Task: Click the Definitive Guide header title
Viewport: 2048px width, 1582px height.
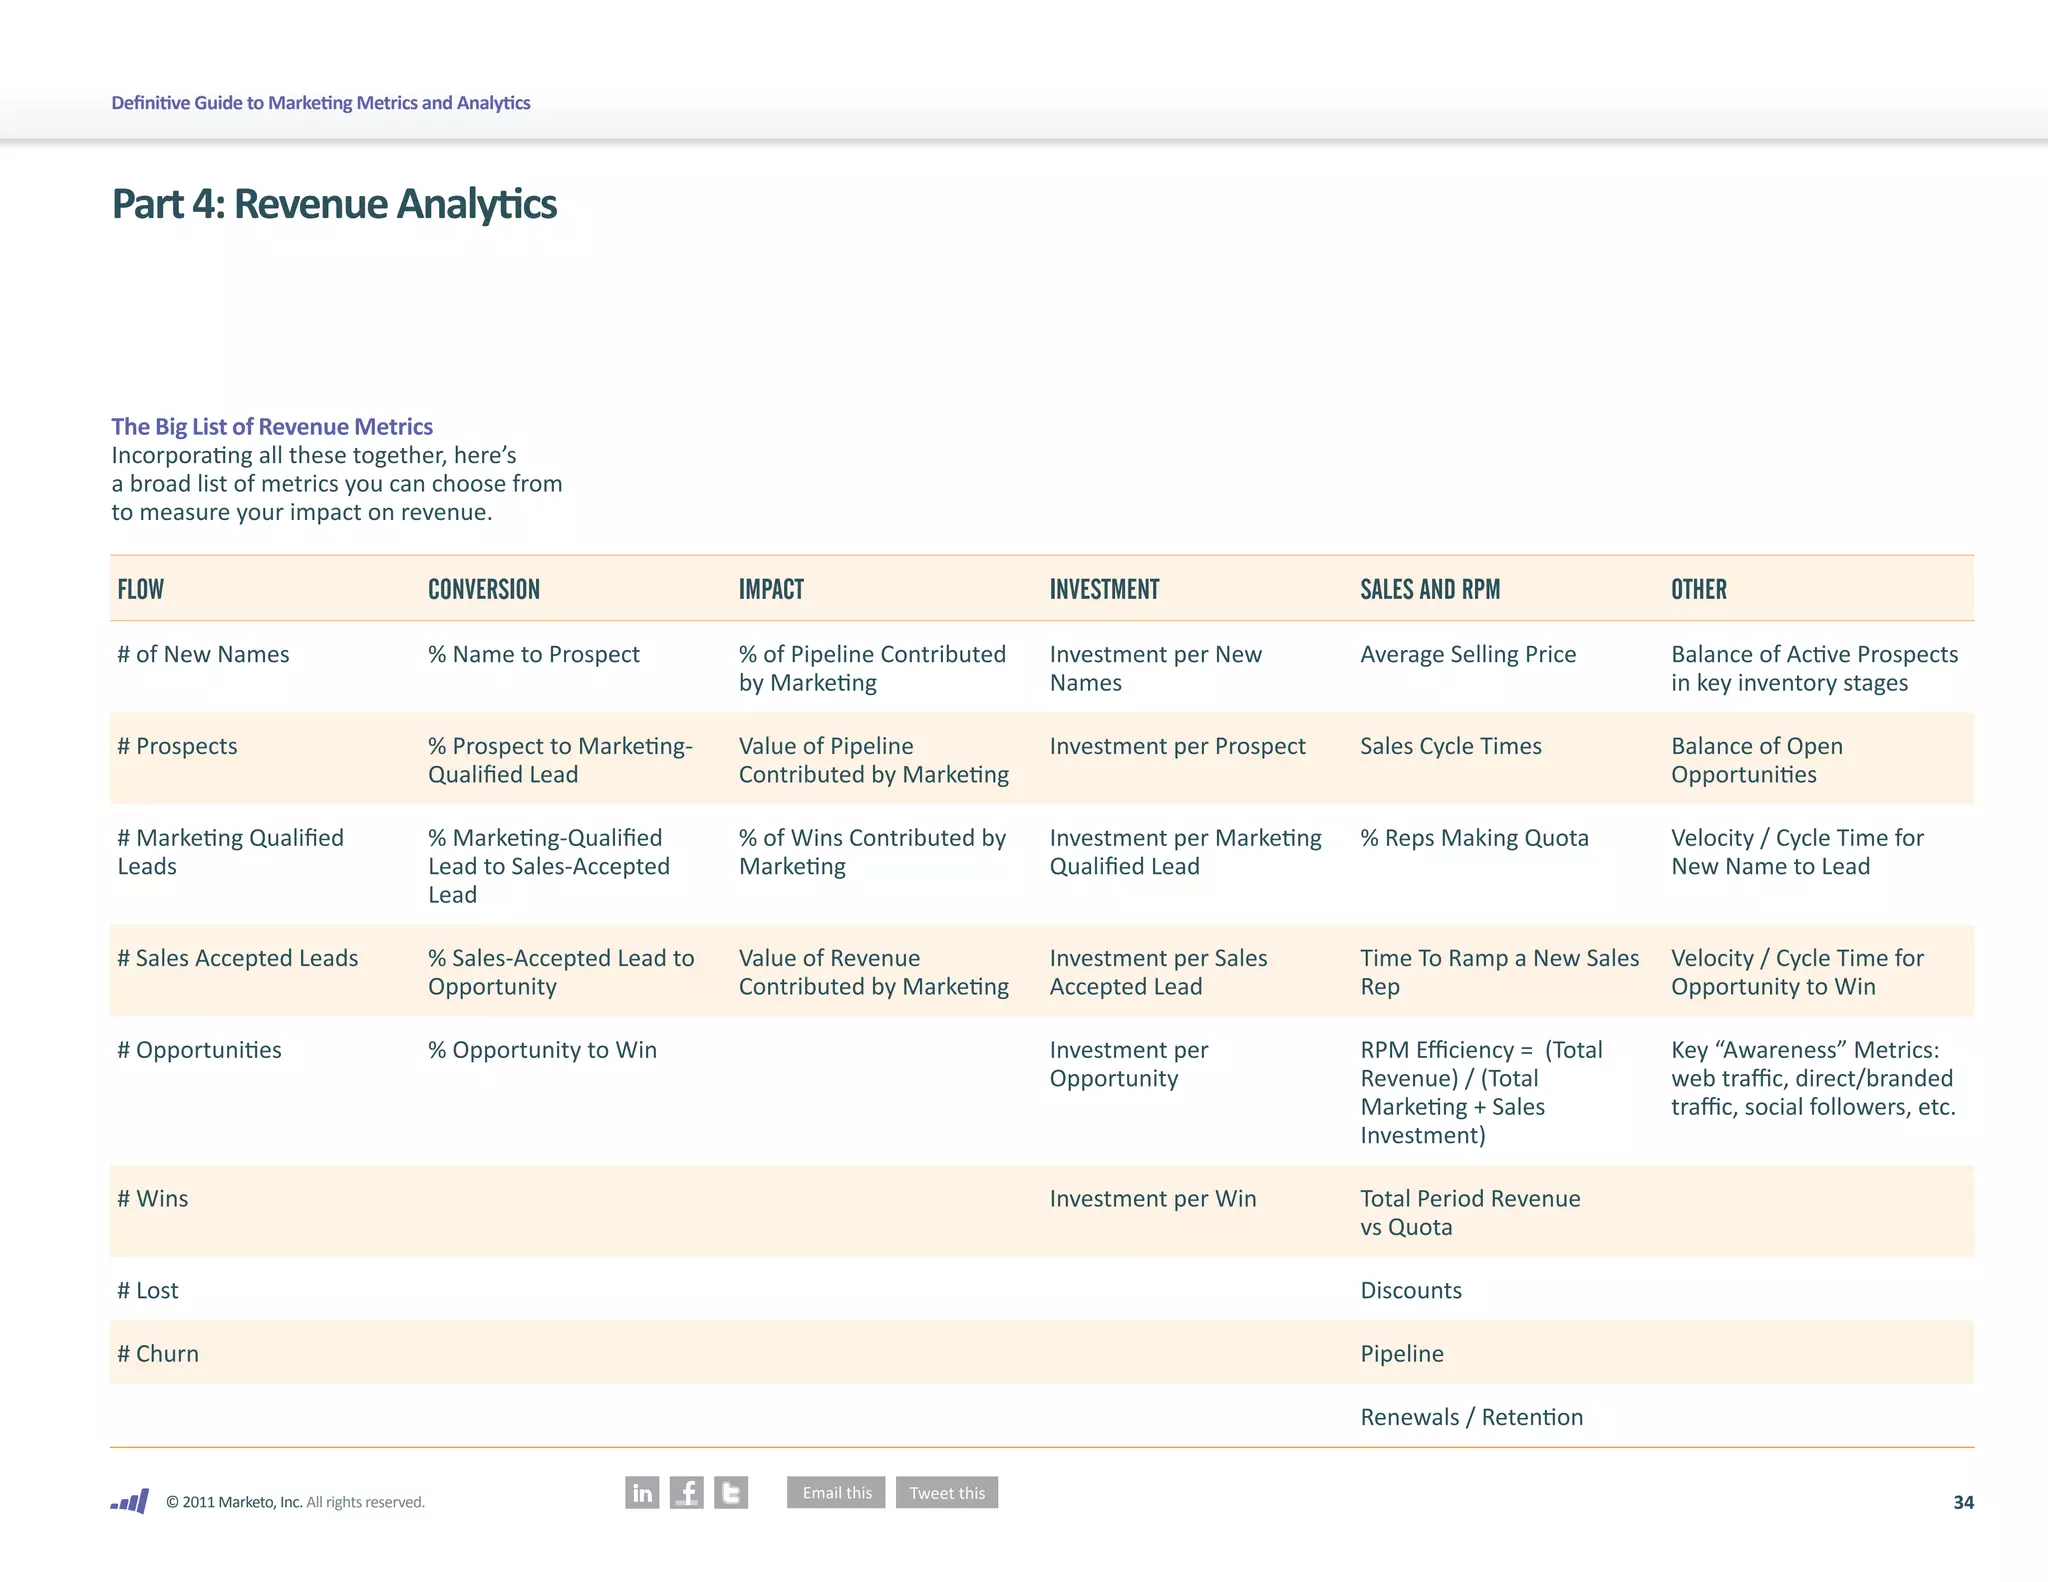Action: coord(320,103)
